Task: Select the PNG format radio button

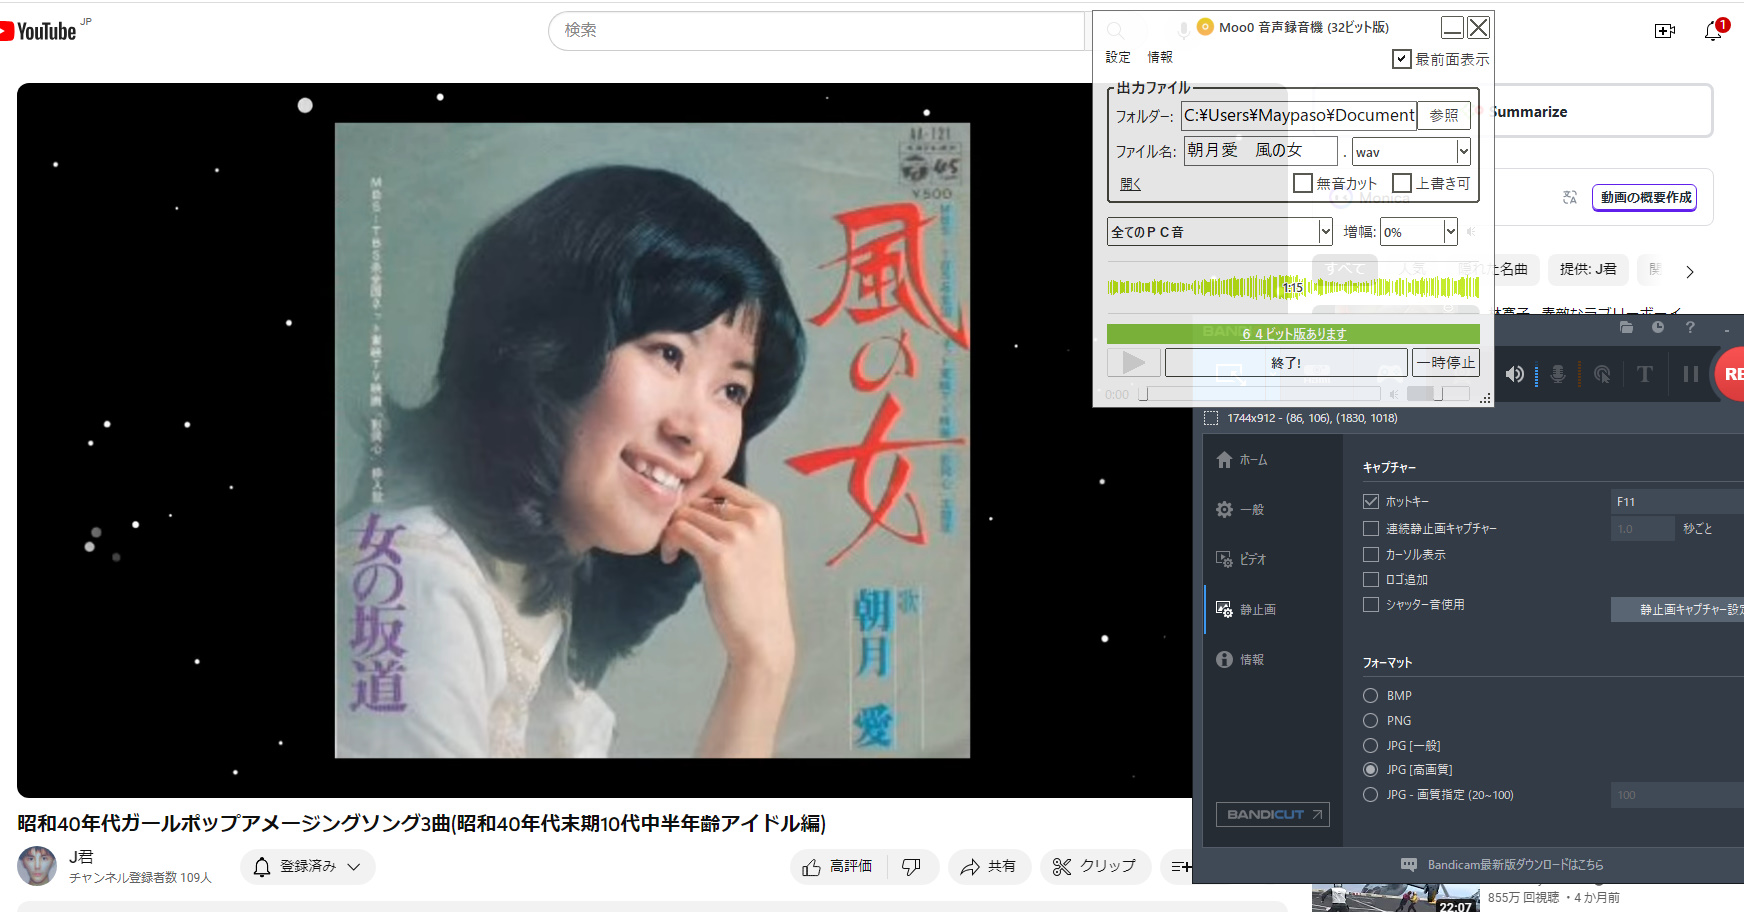Action: [x=1370, y=721]
